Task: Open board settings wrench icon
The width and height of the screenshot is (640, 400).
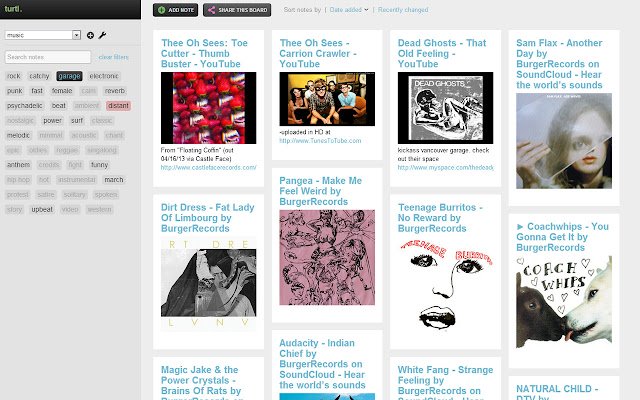Action: click(102, 36)
